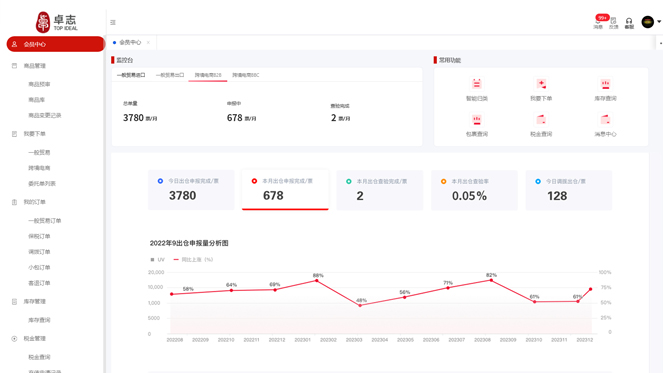Open the 税金查询 shortcut icon in 常用功能
Viewport: 663px width, 373px height.
(x=541, y=120)
